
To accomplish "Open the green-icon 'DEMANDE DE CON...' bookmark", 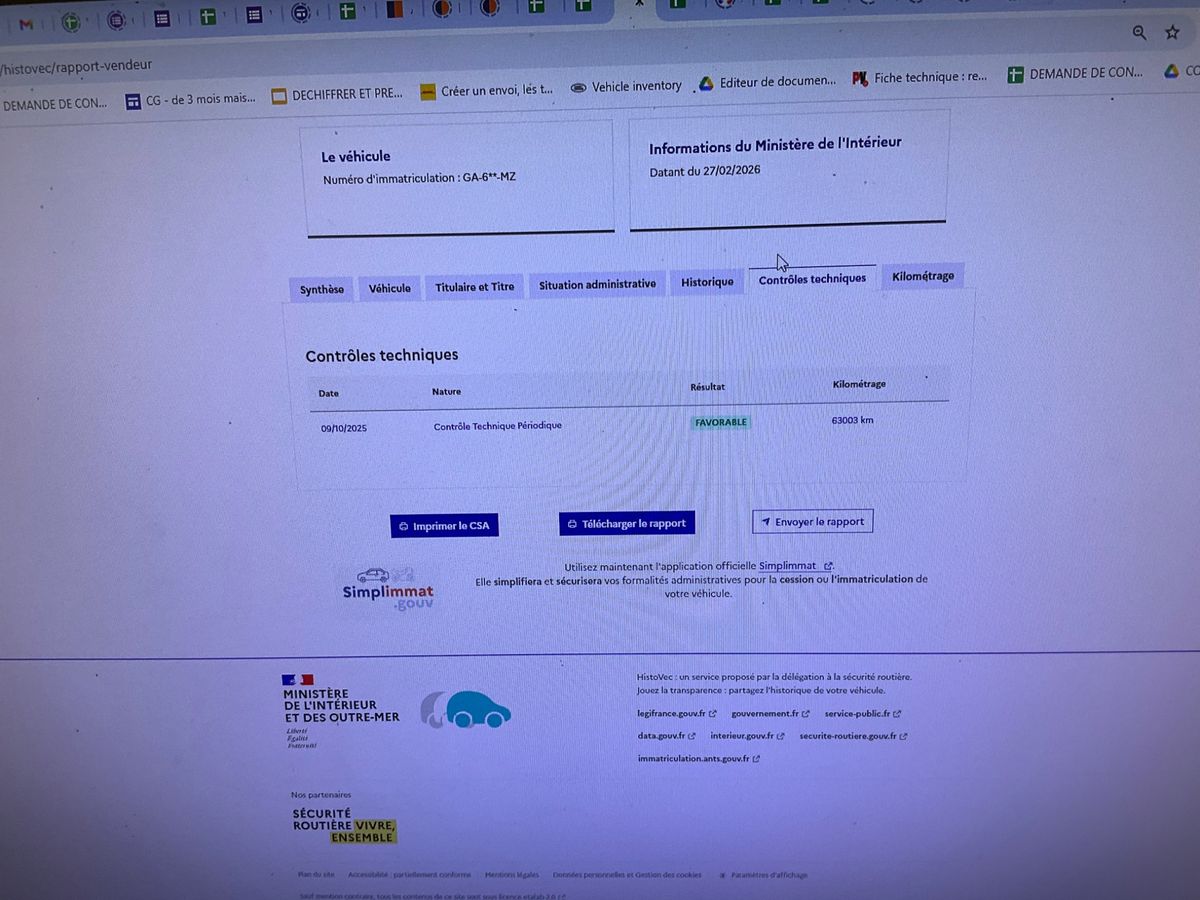I will (x=1075, y=73).
